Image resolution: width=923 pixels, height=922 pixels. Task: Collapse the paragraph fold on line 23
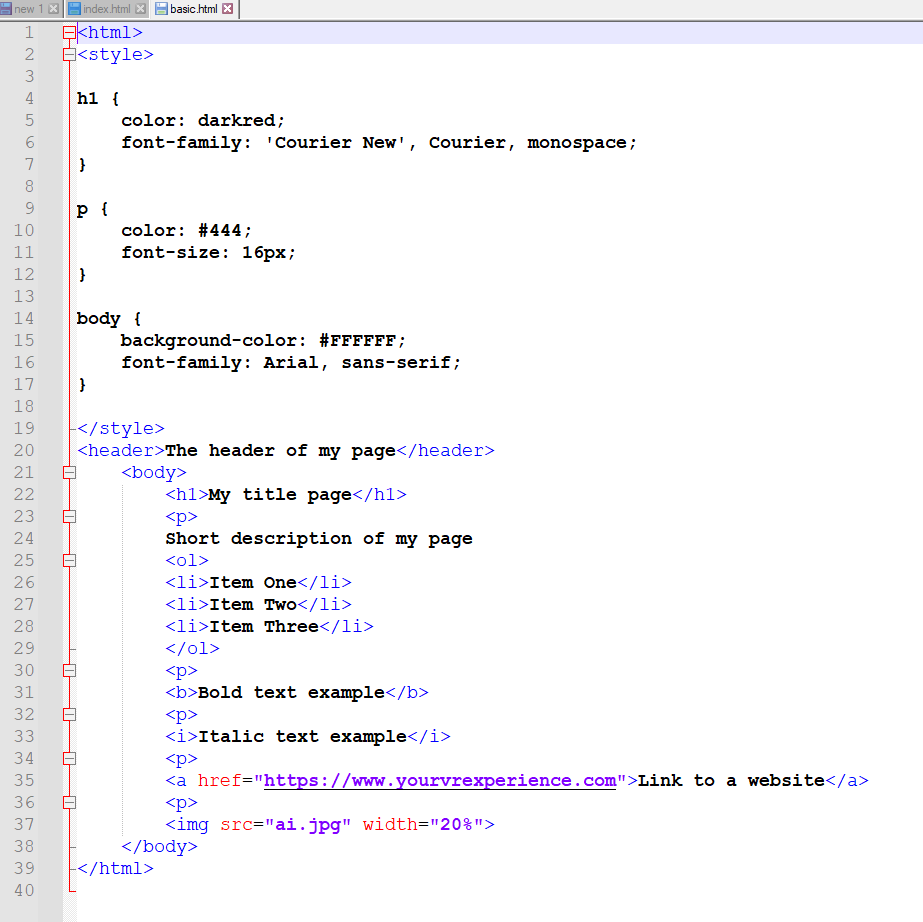click(x=69, y=517)
